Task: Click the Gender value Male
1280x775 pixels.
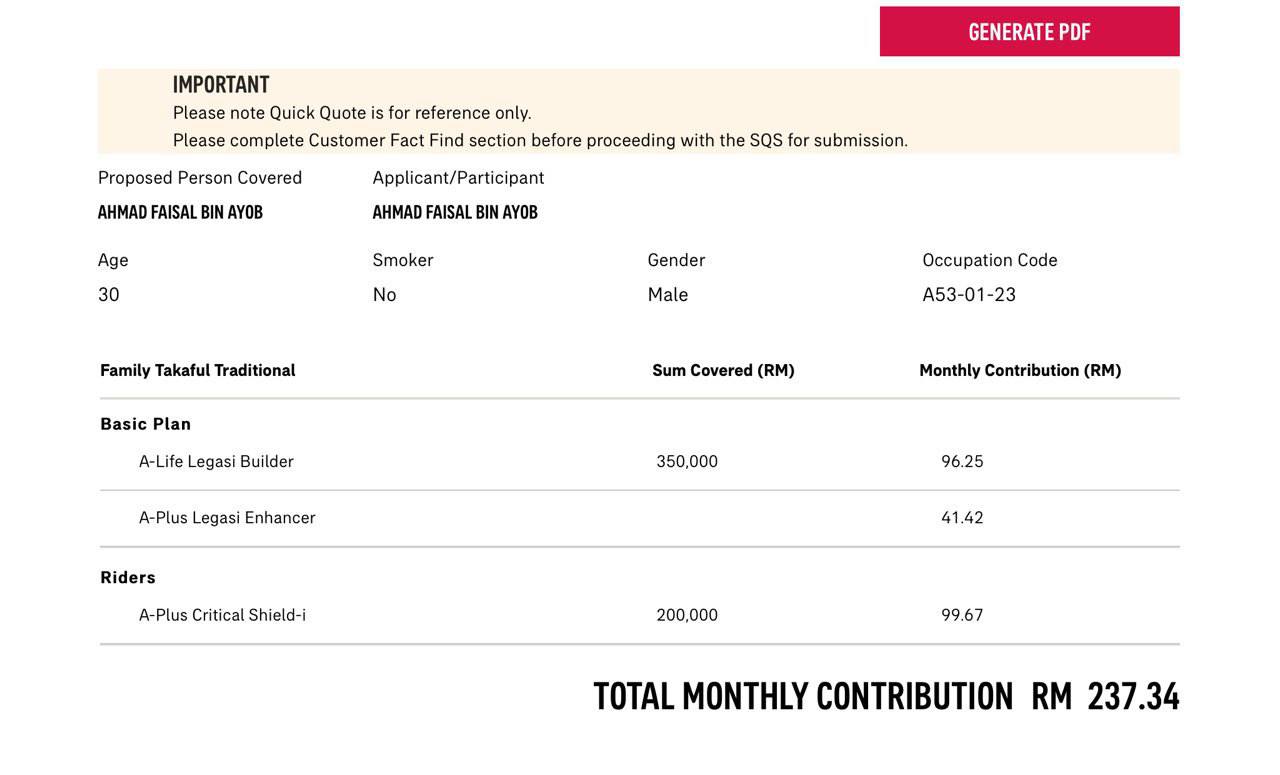Action: coord(668,295)
